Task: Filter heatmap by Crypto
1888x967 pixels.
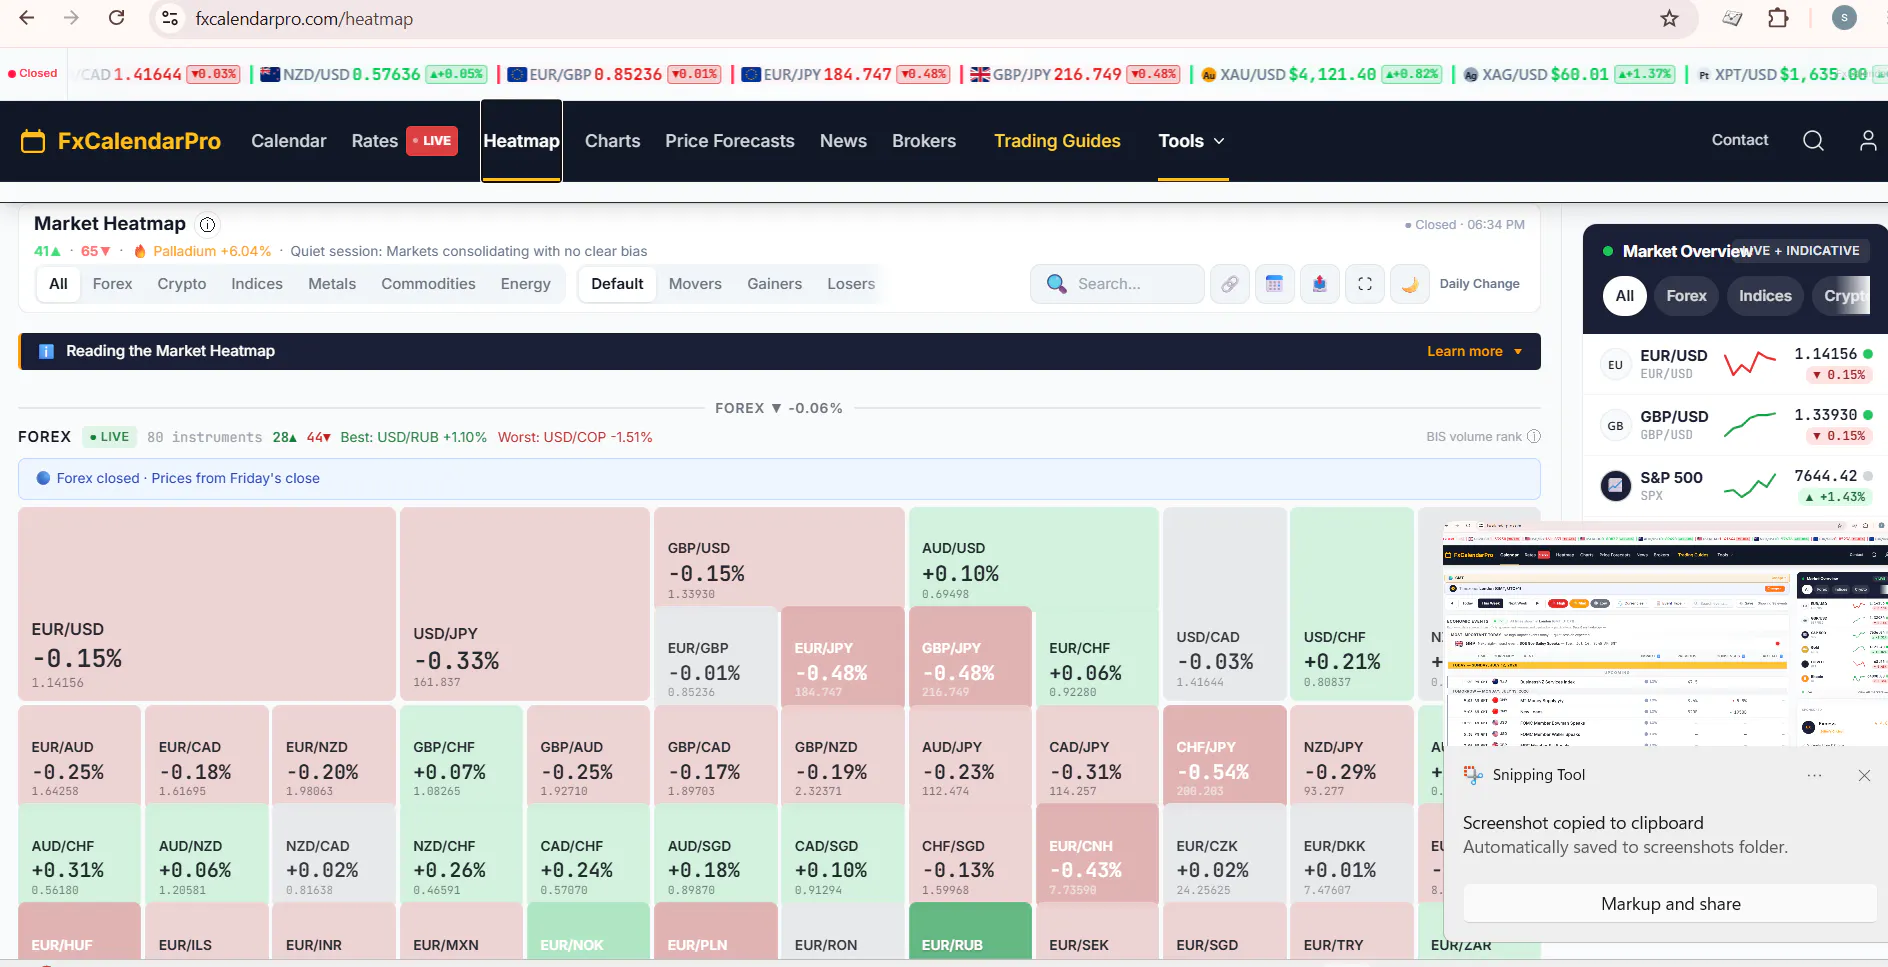Action: click(182, 284)
